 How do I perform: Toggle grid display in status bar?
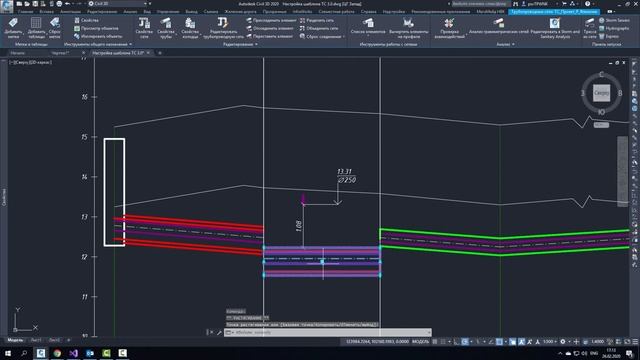click(x=435, y=342)
